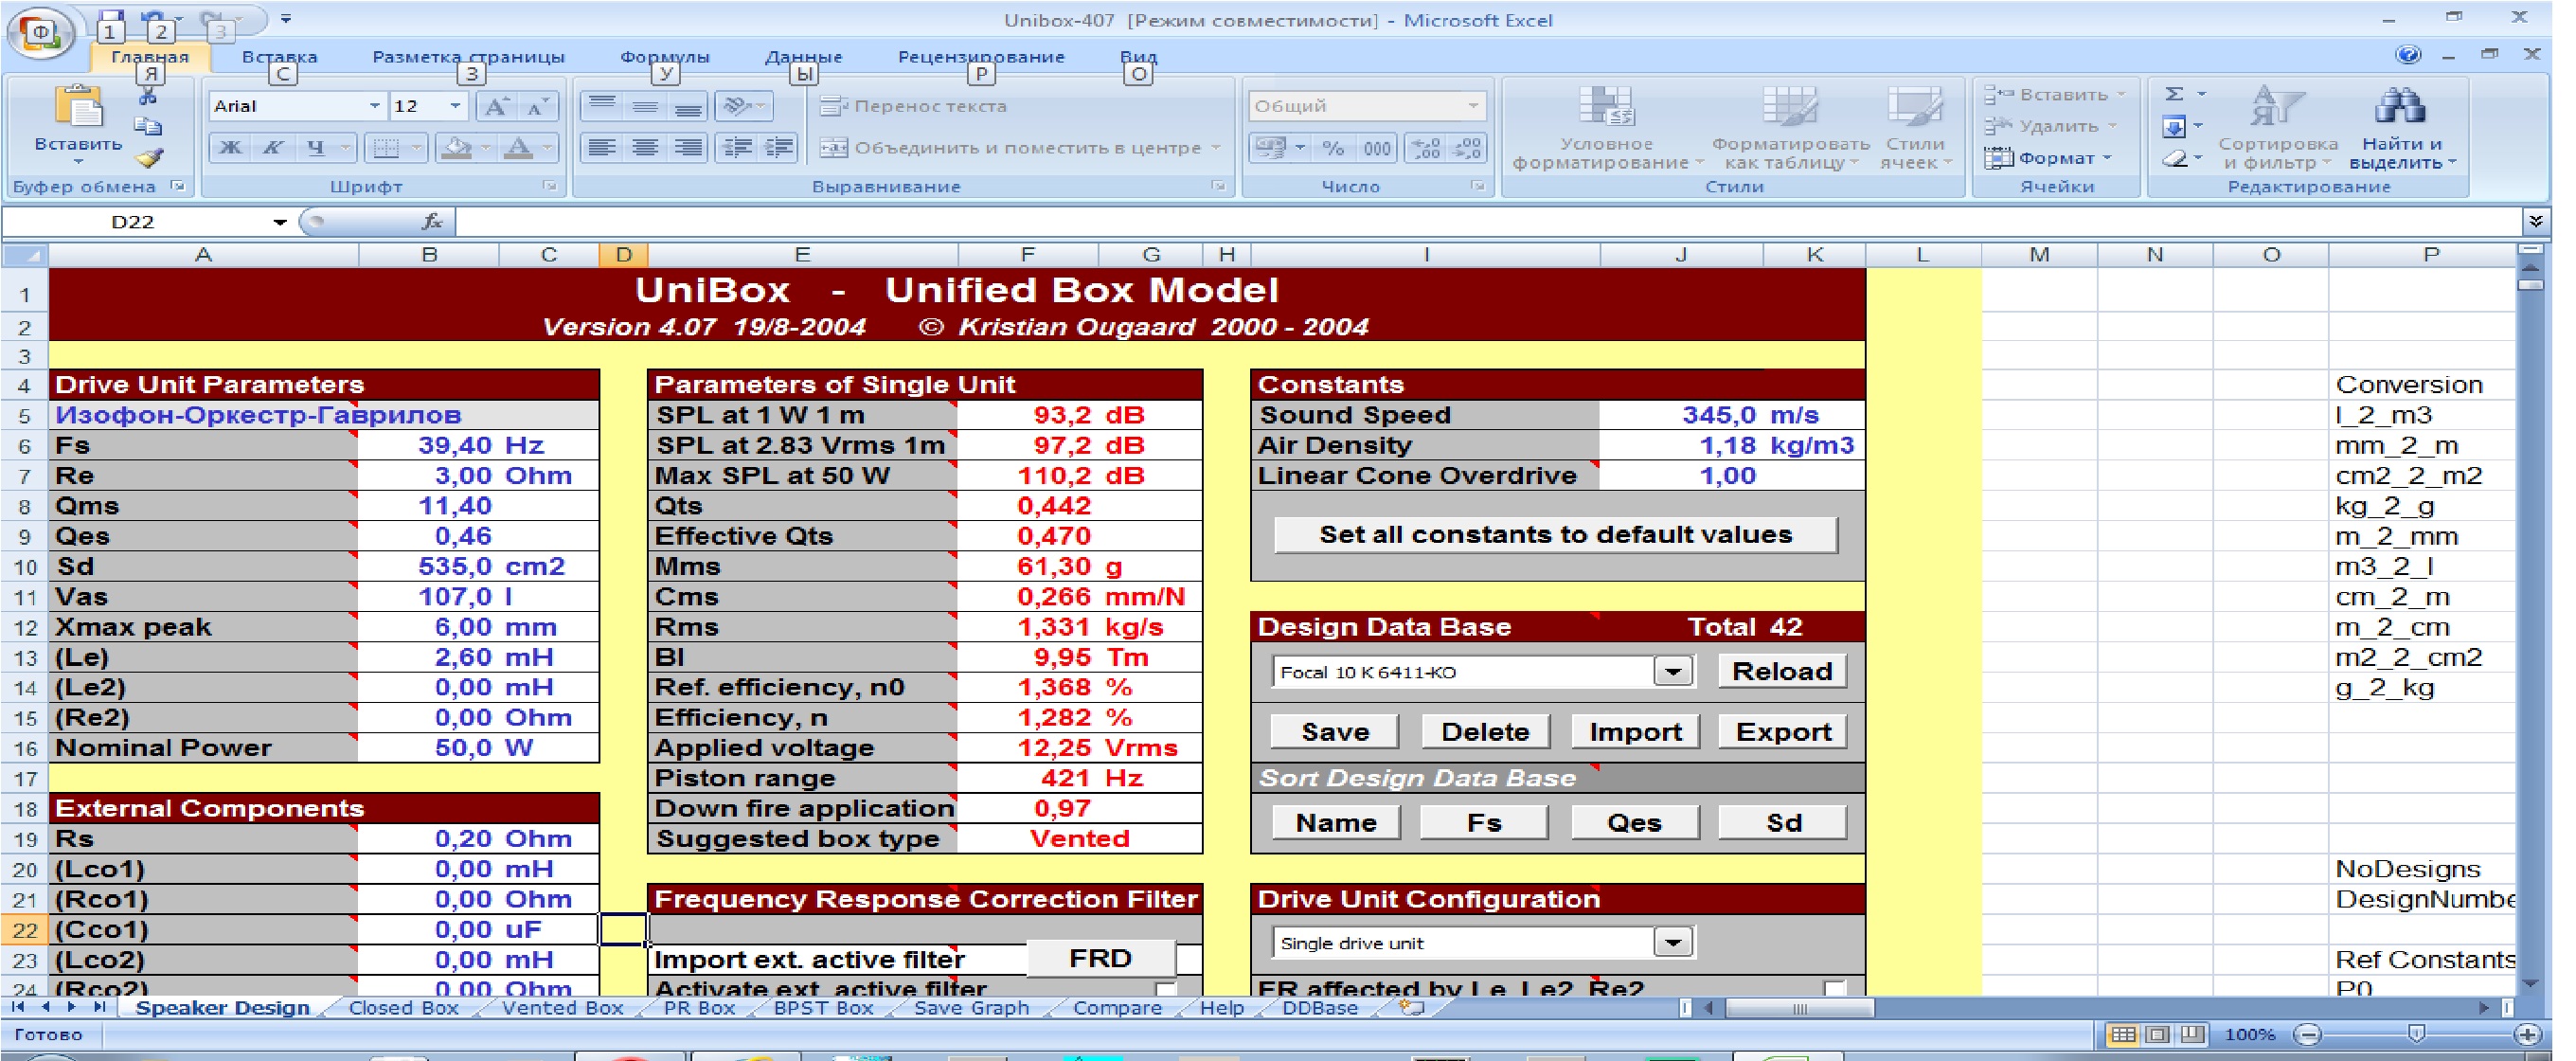
Task: Click the Italic (К) formatting icon
Action: pos(272,148)
